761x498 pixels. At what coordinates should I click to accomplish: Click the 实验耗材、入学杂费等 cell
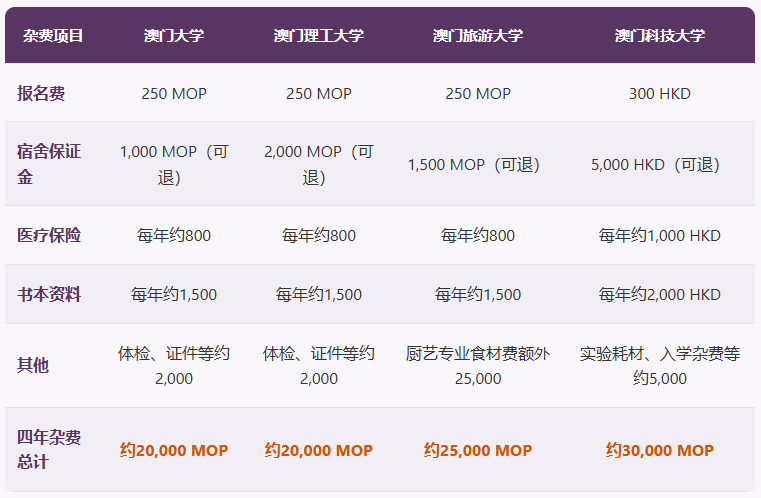click(x=660, y=366)
